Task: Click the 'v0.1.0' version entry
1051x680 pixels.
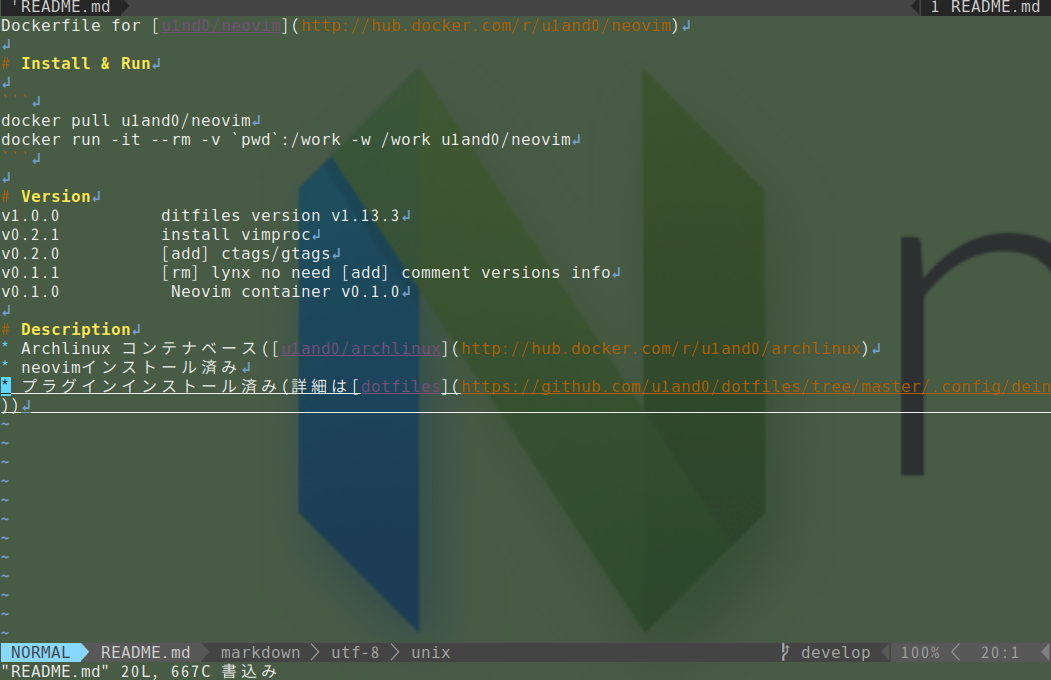Action: (30, 292)
